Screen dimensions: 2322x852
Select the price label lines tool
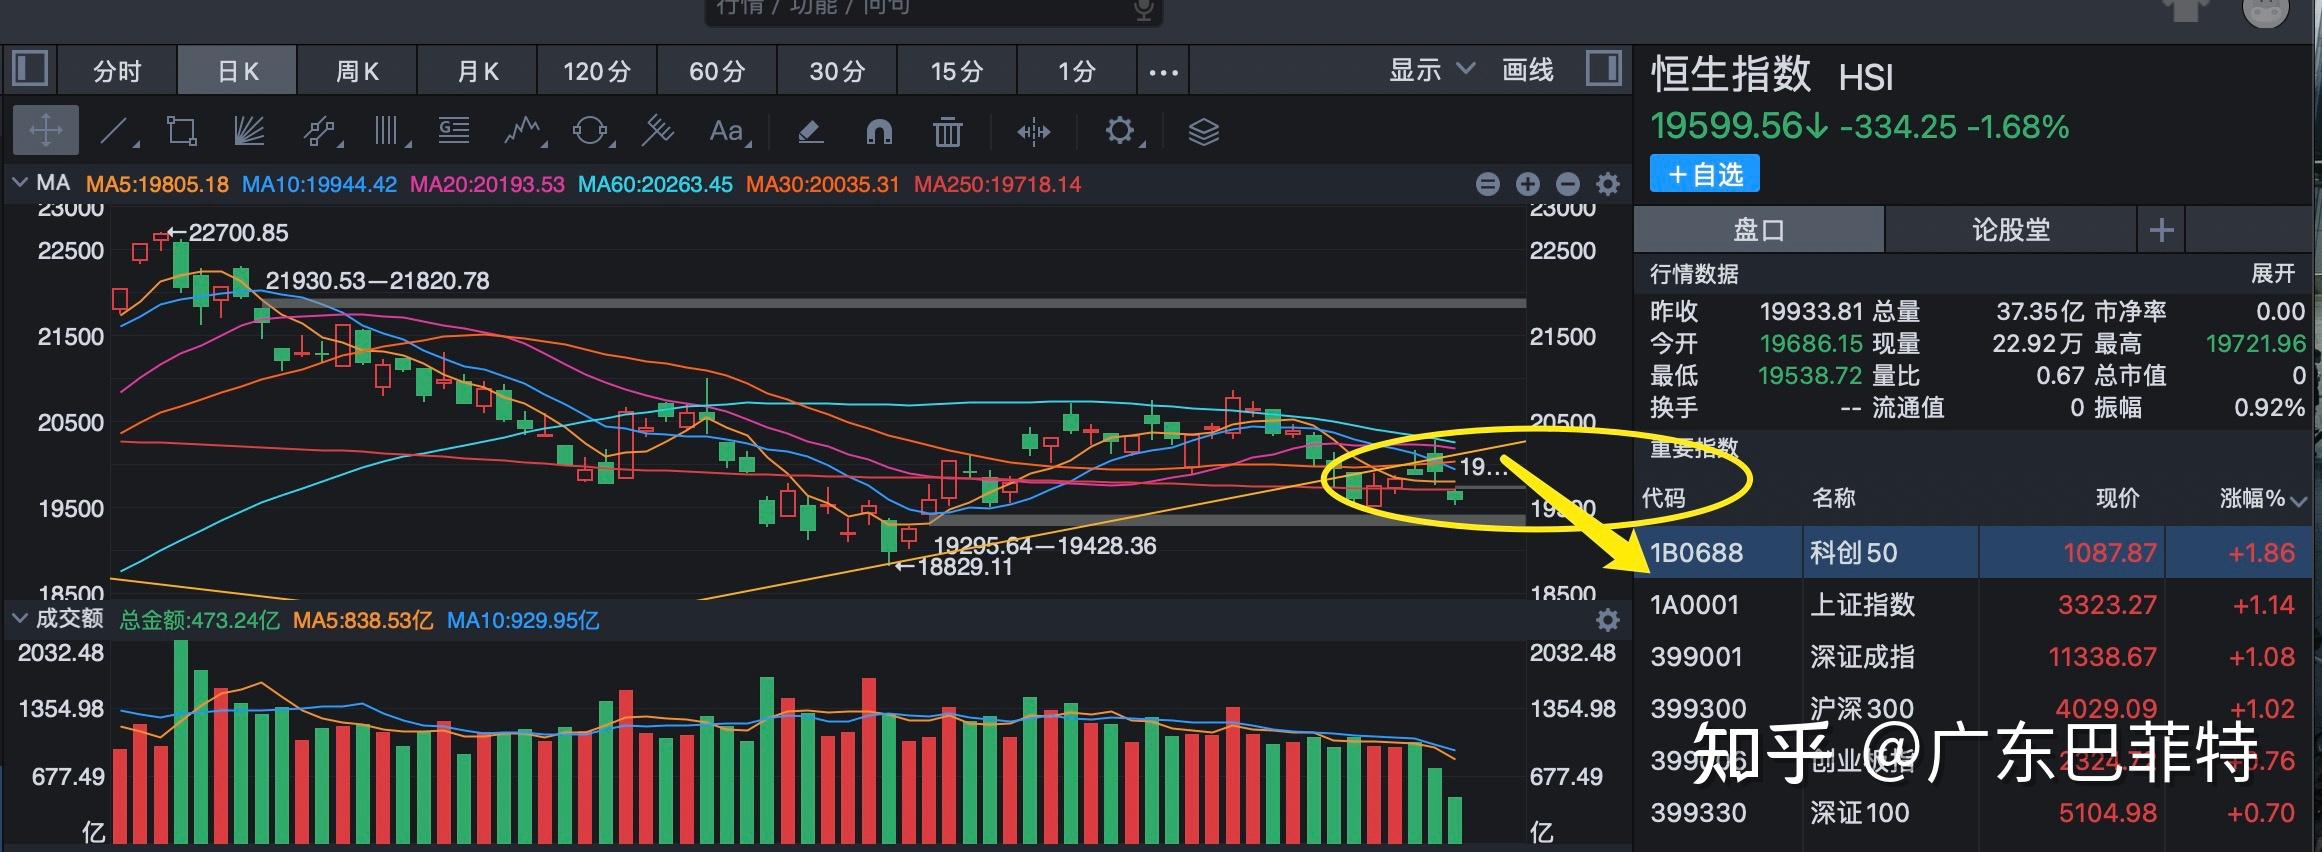click(x=454, y=131)
